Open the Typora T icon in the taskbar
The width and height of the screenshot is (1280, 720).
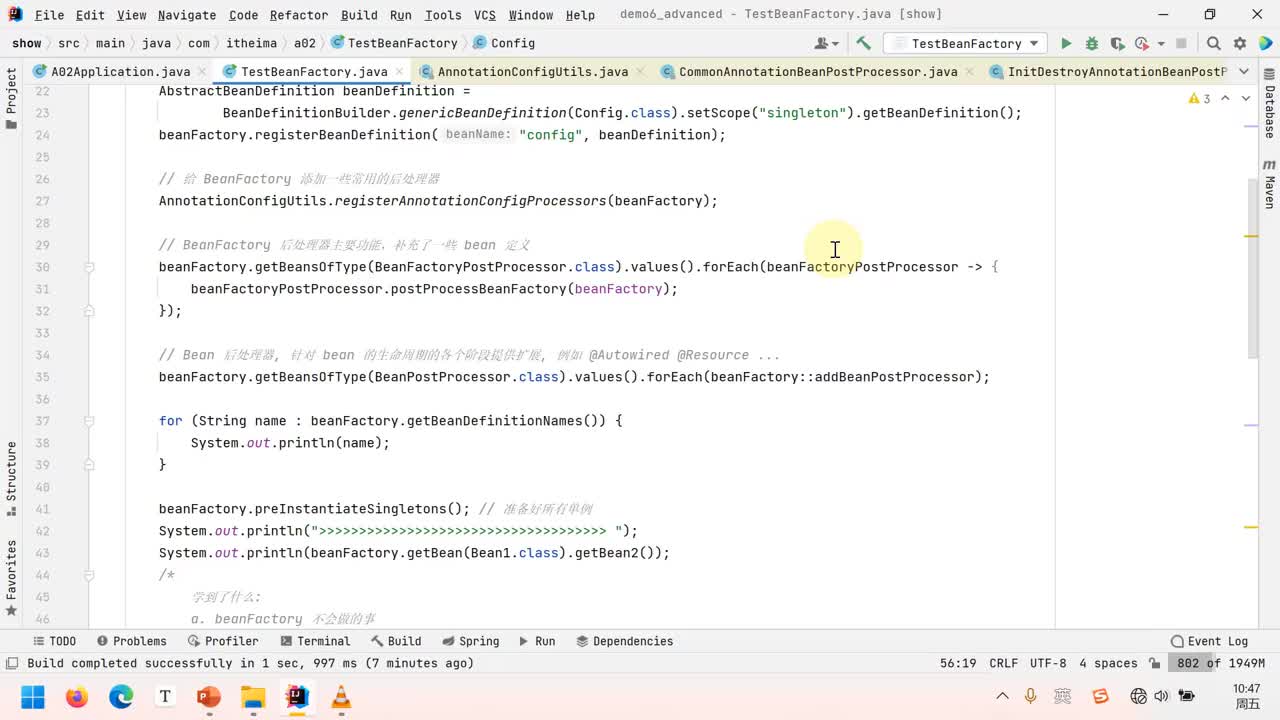tap(165, 697)
